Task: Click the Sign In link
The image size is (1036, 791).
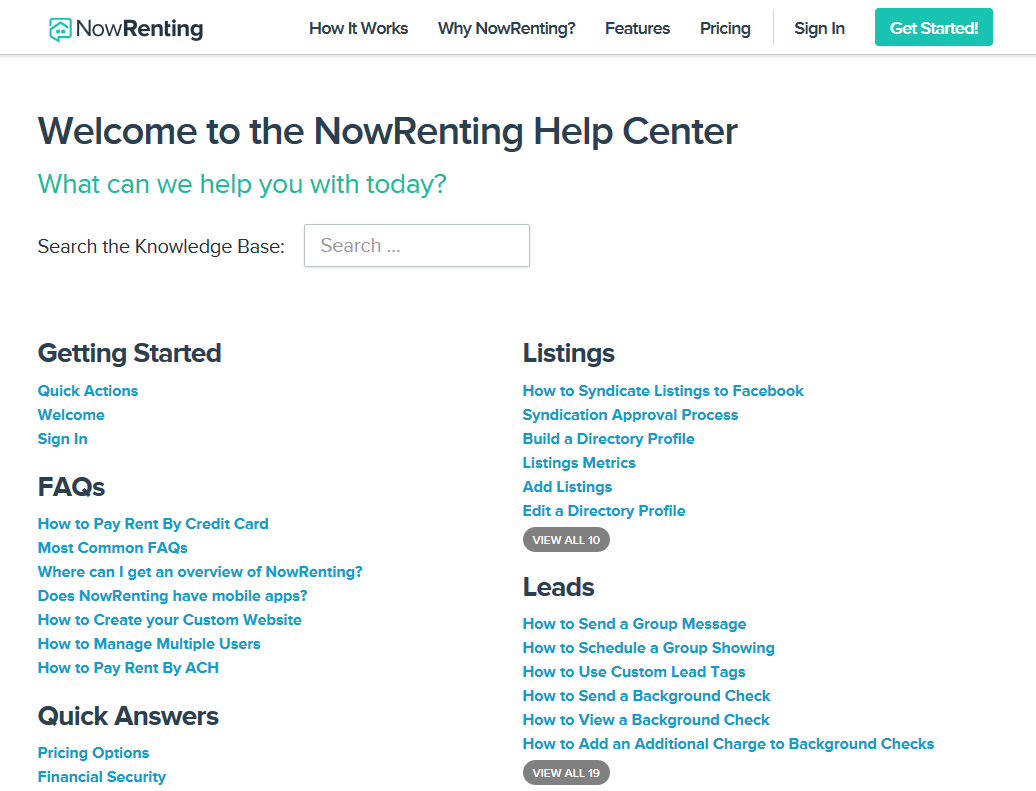Action: click(x=819, y=28)
